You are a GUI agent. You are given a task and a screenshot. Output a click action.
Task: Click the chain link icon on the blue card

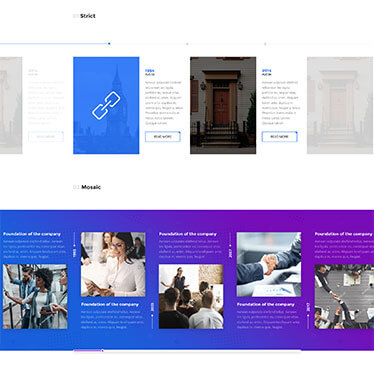click(x=106, y=105)
